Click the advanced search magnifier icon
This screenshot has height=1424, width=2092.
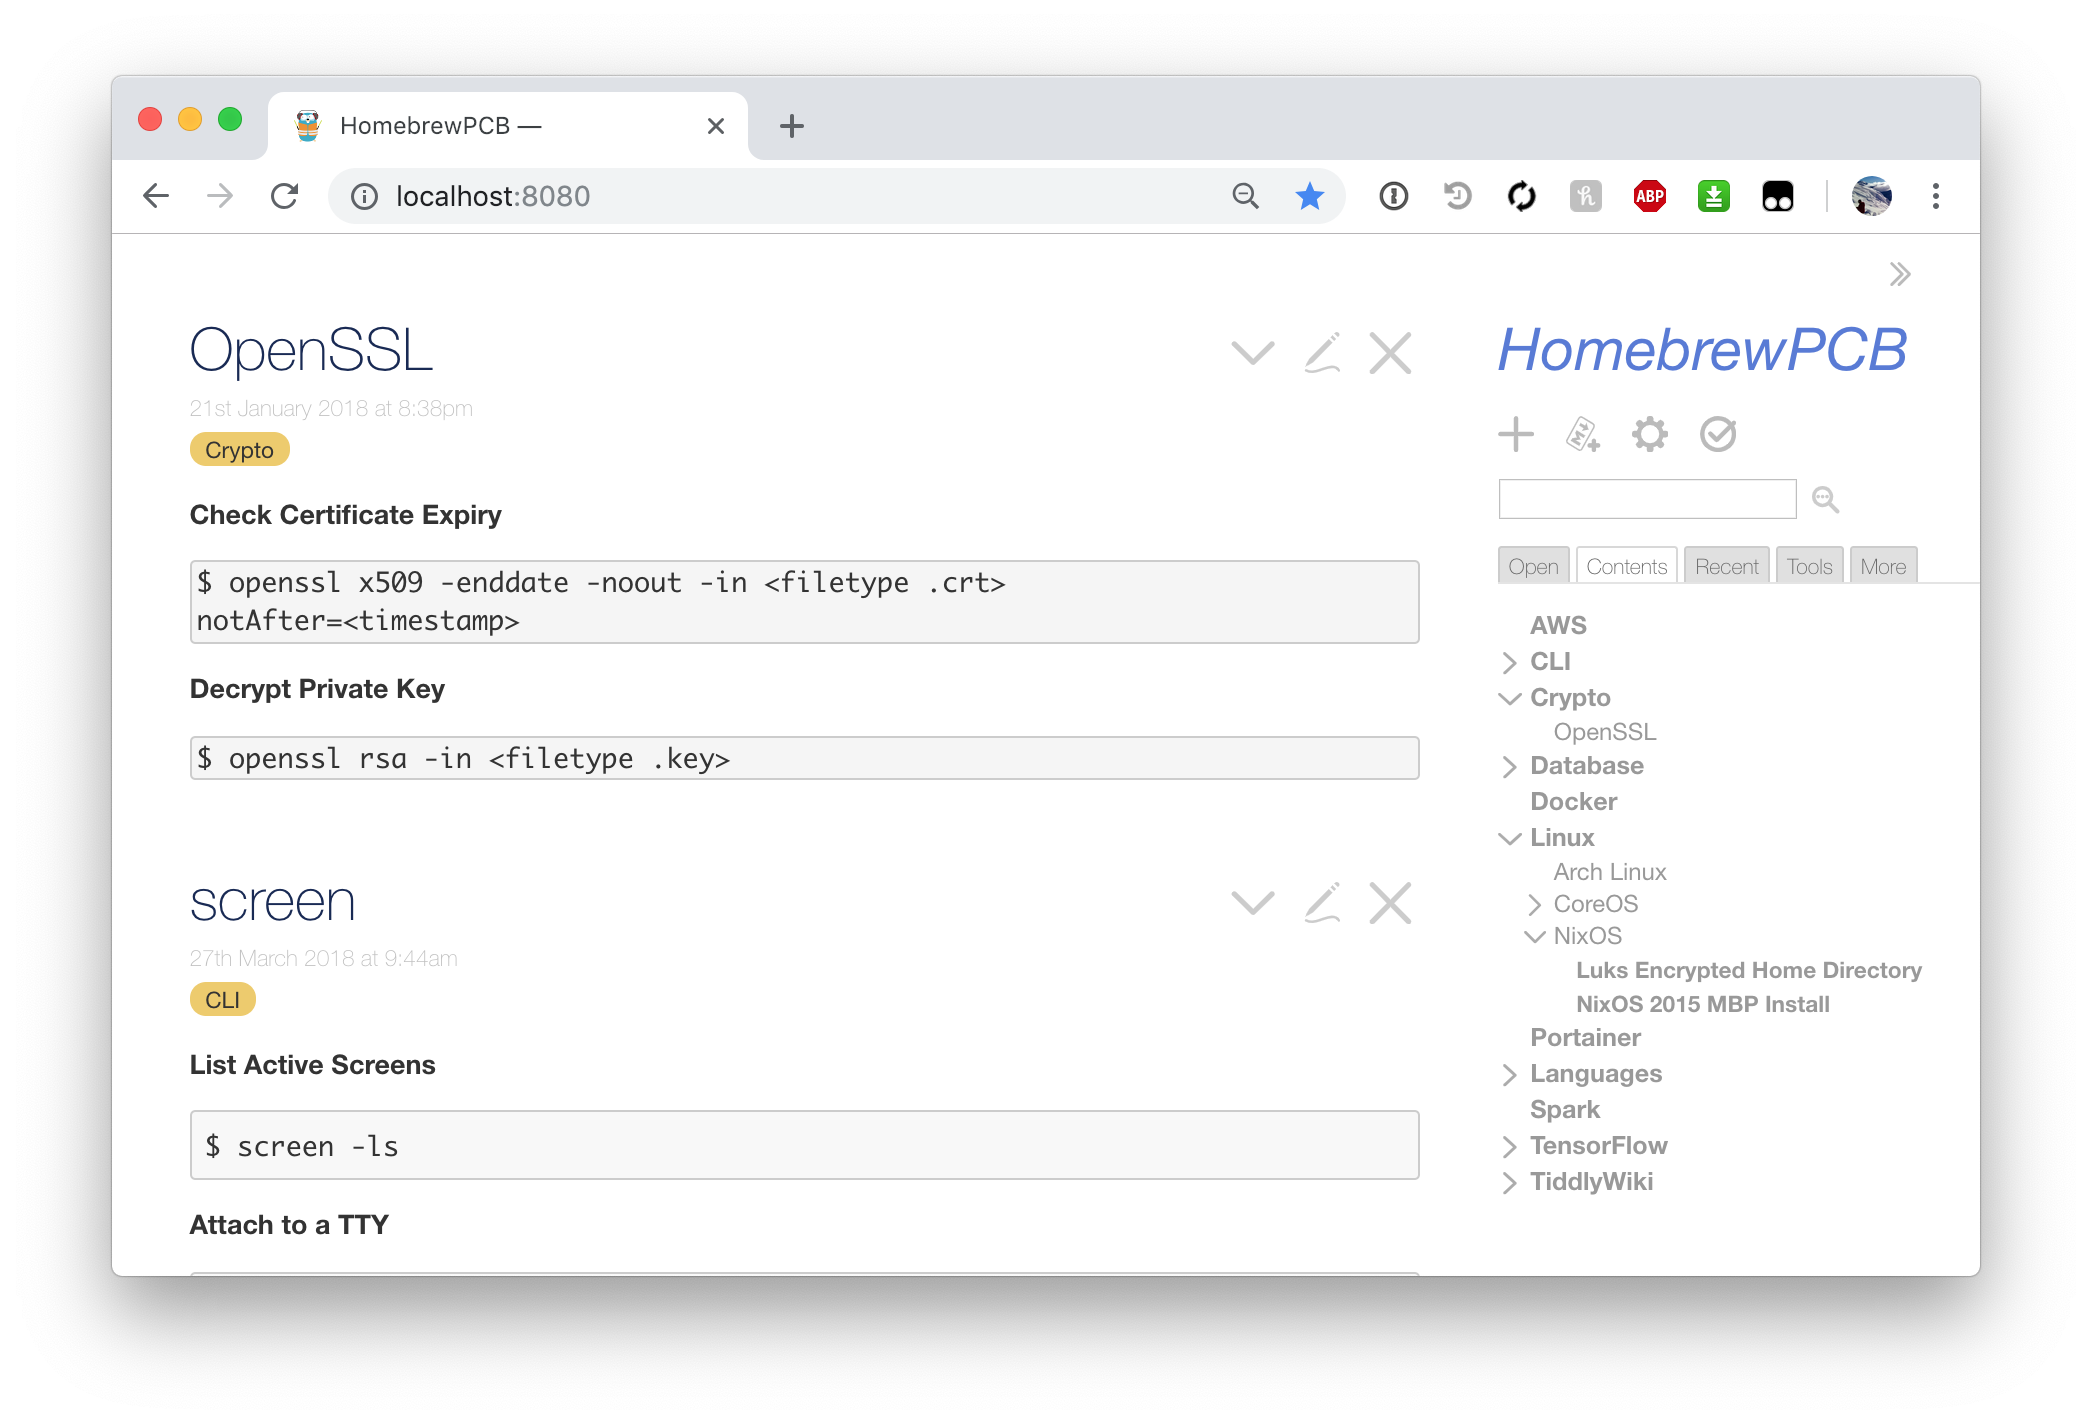point(1825,499)
